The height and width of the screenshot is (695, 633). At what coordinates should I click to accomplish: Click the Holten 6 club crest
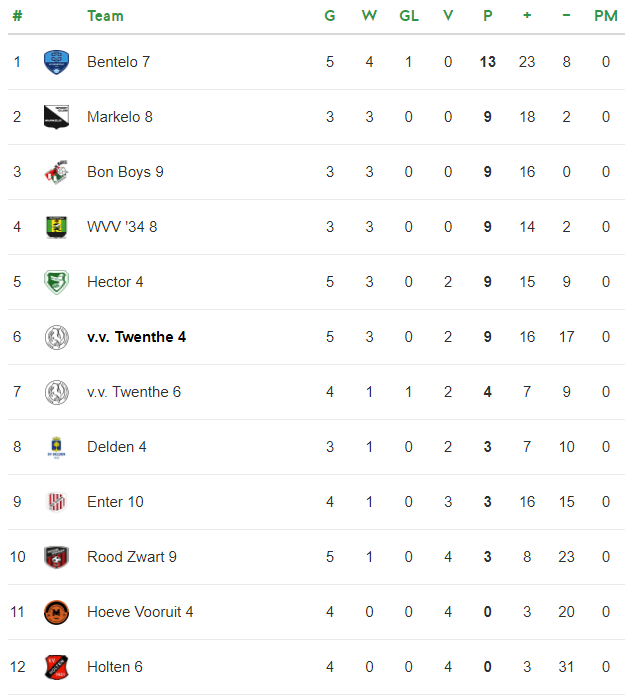coord(56,667)
